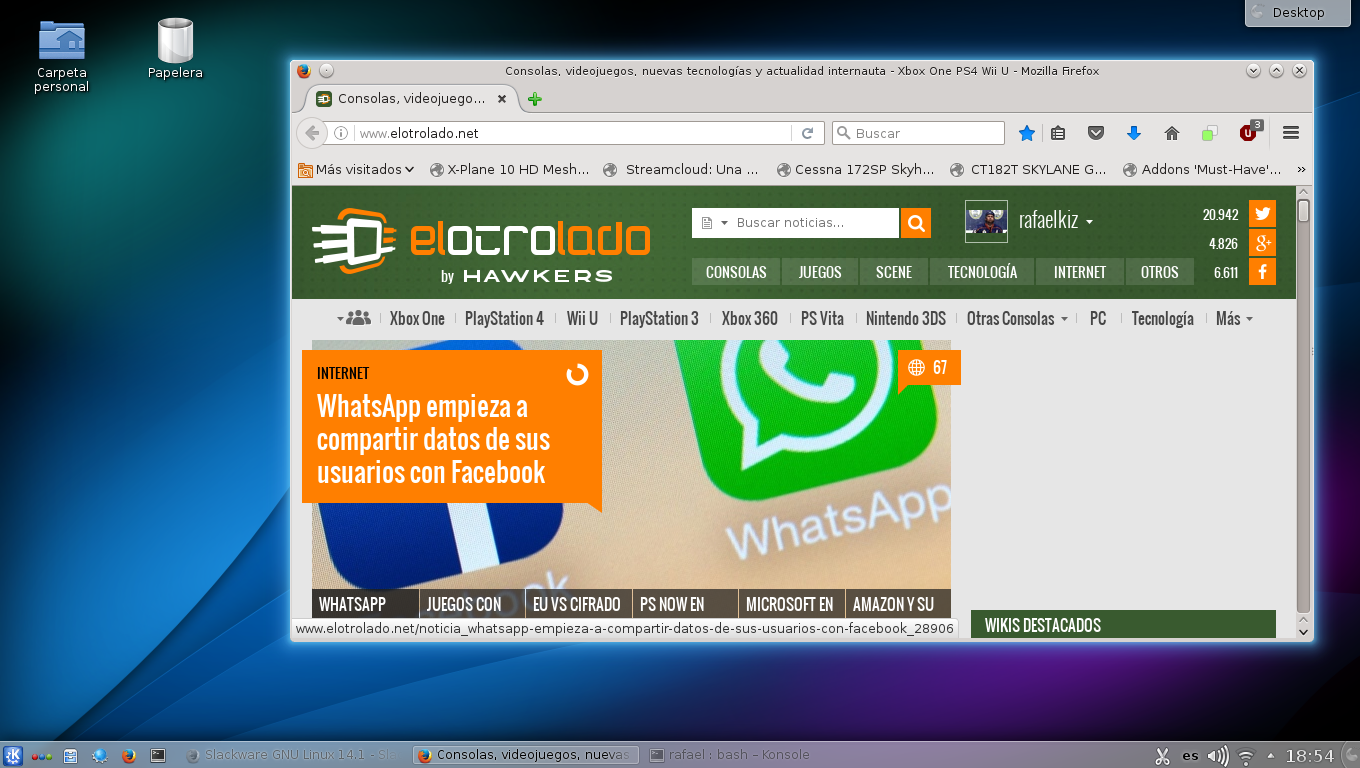Switch to Konsole rafael bash taskbar entry

coord(730,756)
